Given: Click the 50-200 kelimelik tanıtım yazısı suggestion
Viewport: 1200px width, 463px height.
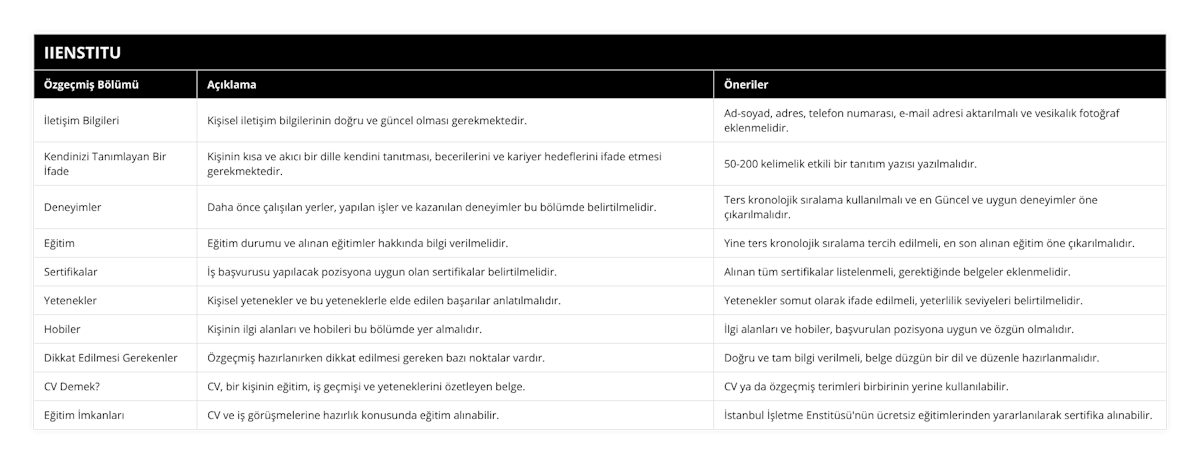Looking at the screenshot, I should coord(850,163).
